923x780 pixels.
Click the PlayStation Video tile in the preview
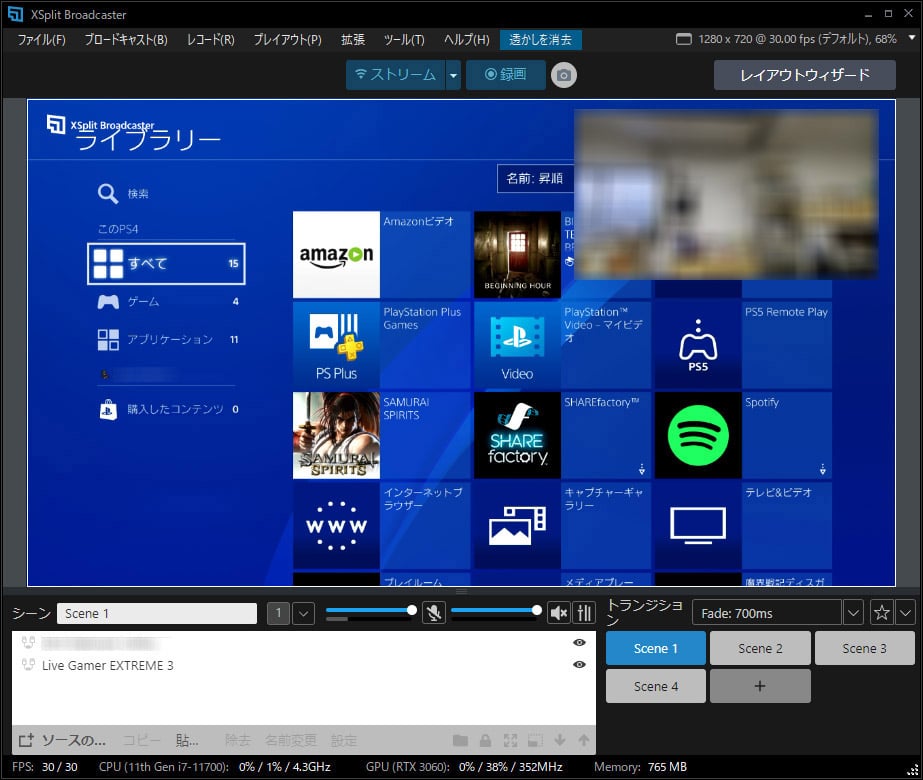[x=517, y=345]
